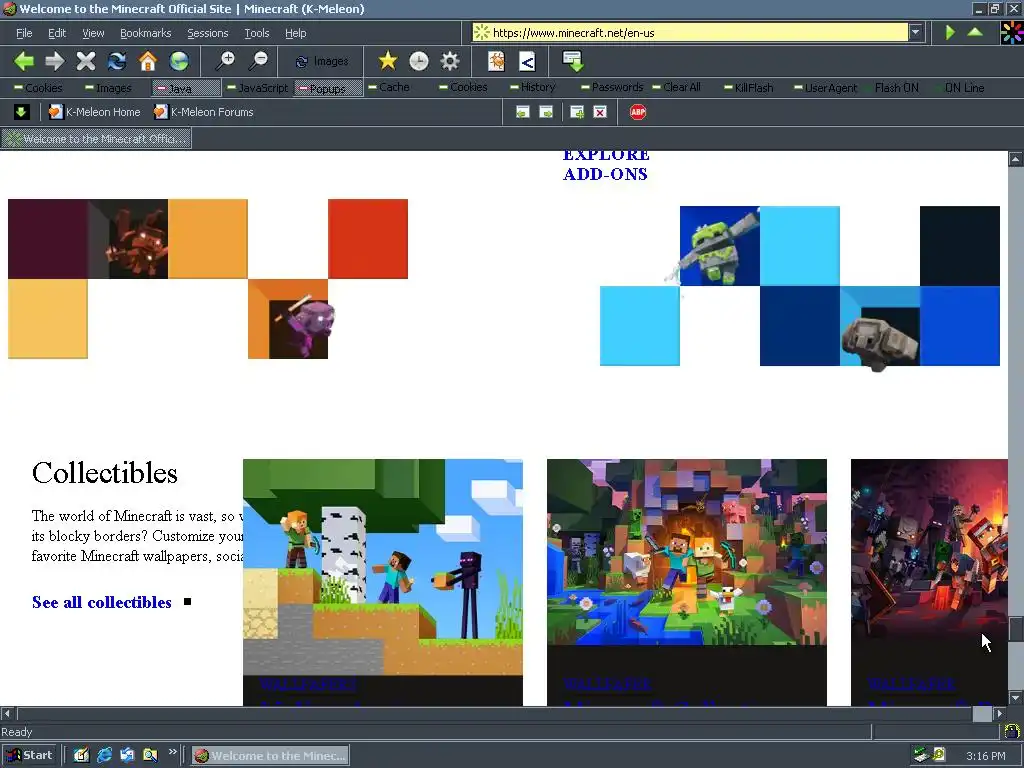Click the Cookies option between Cache and History
Image resolution: width=1024 pixels, height=768 pixels.
coord(464,87)
